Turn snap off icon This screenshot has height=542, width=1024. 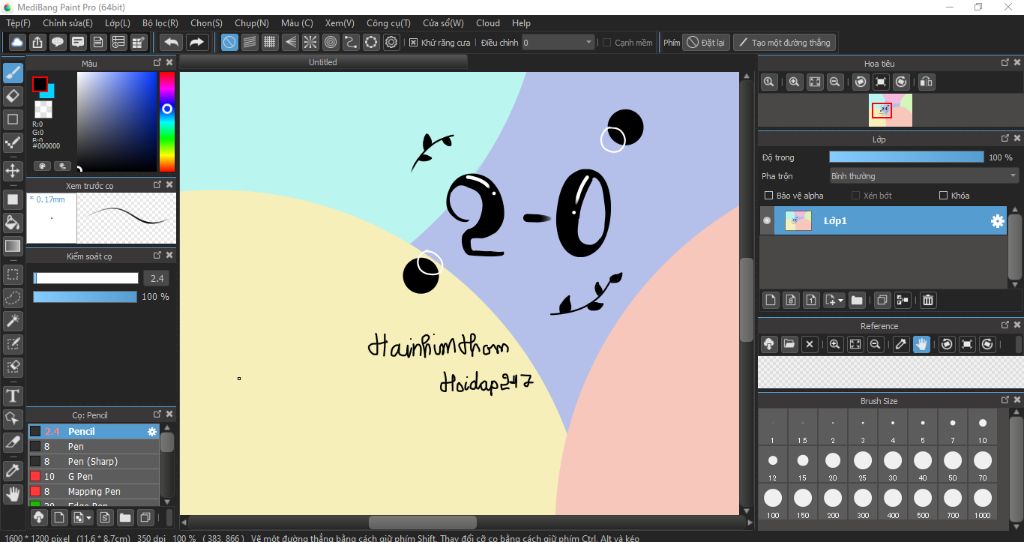tap(229, 42)
